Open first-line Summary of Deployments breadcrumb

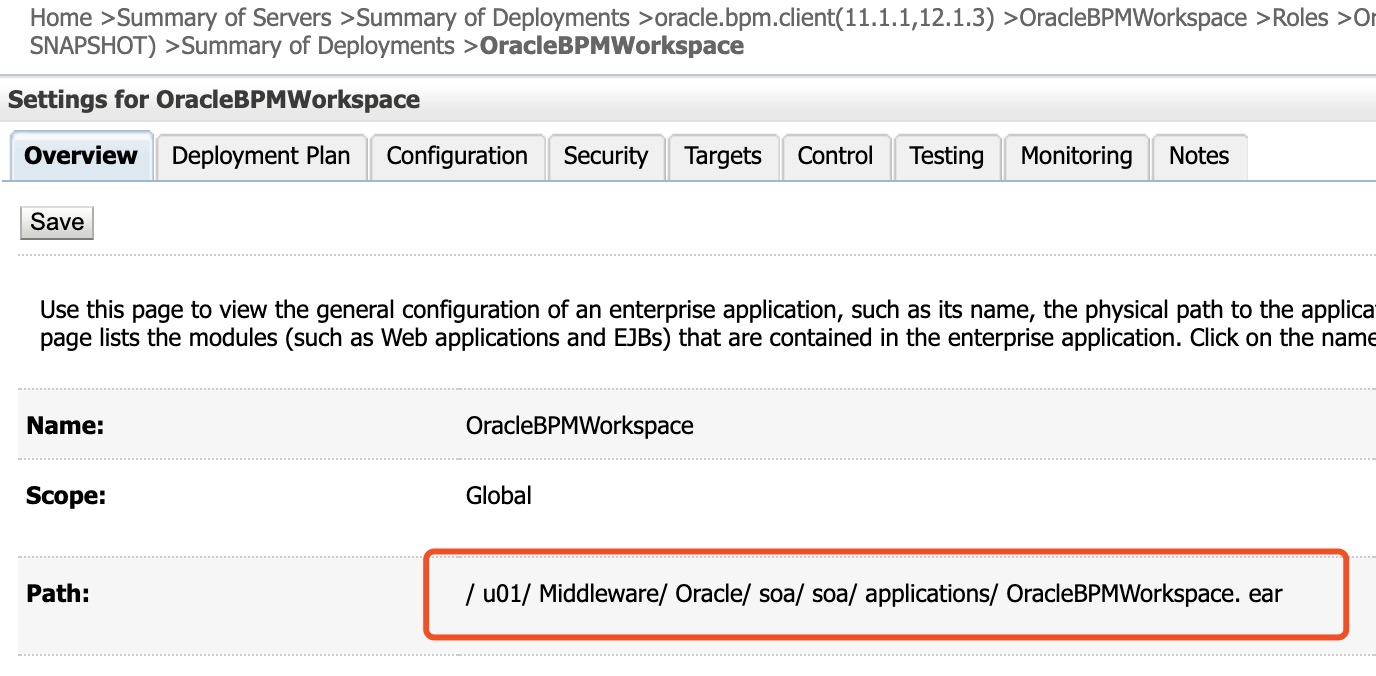coord(493,18)
